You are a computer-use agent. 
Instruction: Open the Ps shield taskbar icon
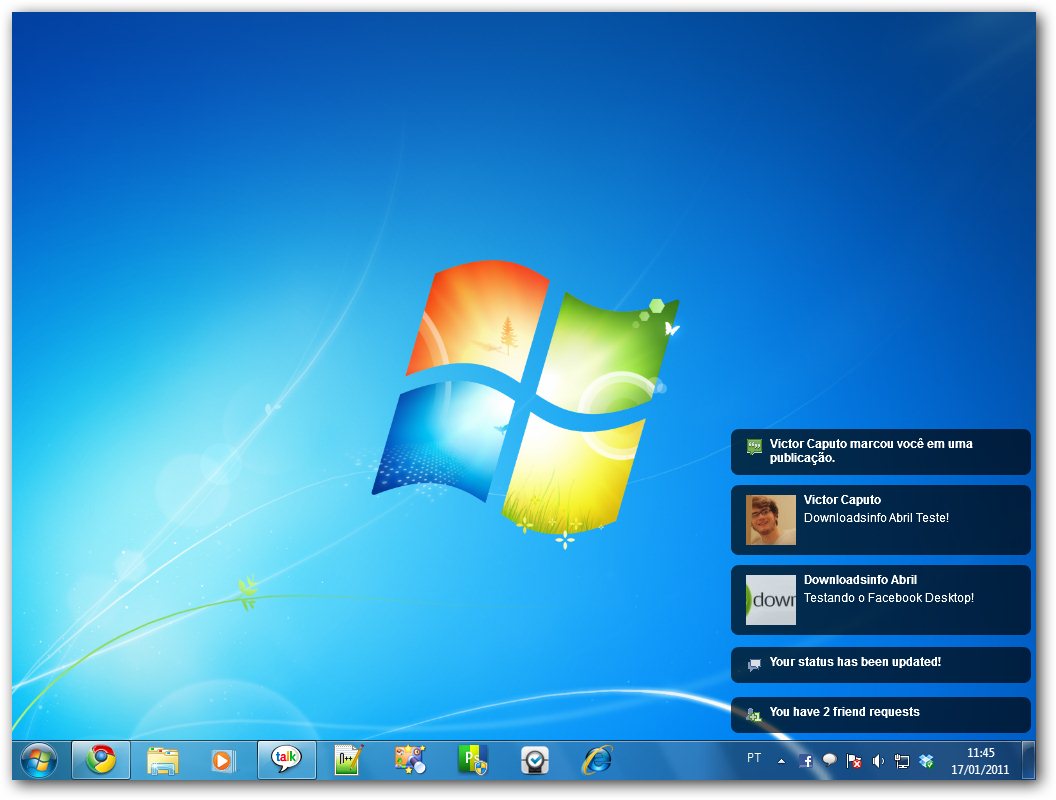tap(472, 760)
